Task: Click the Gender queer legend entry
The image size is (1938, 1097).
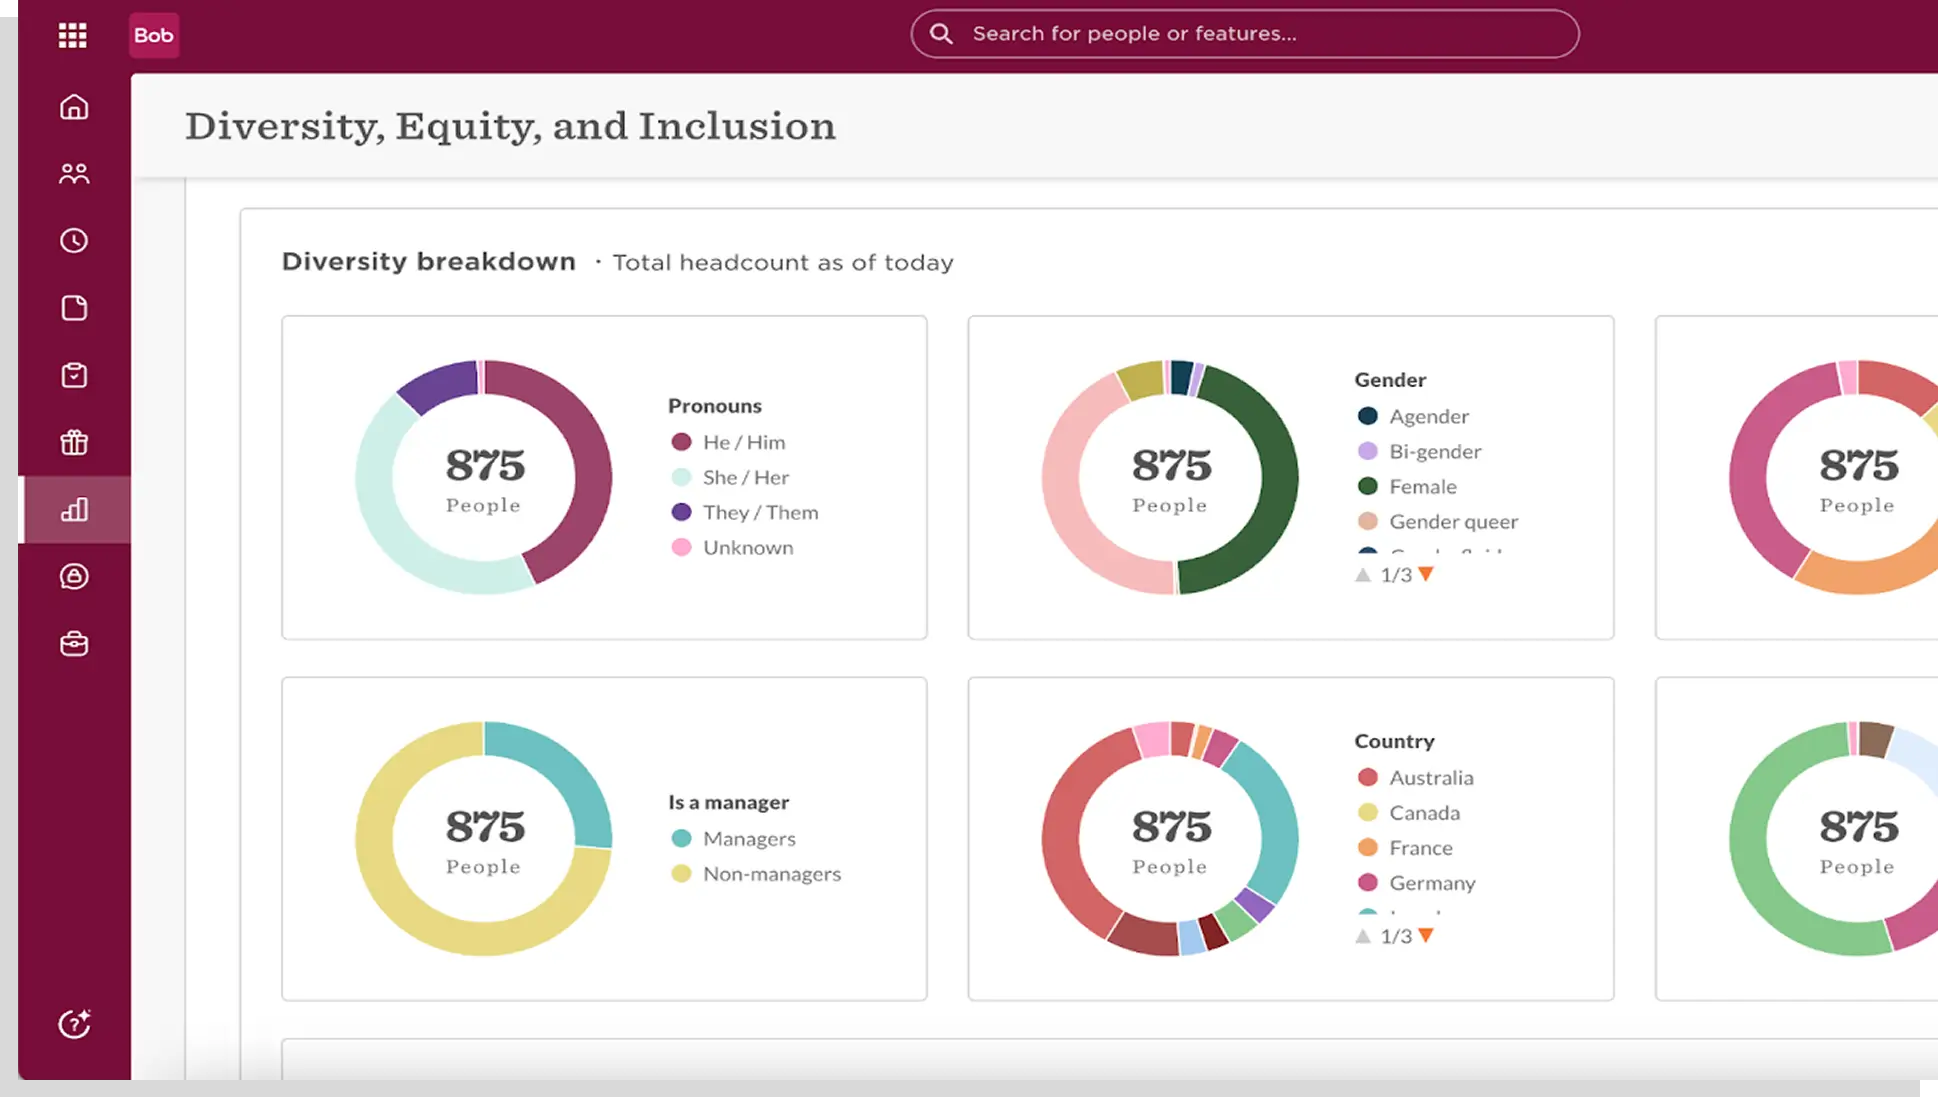Action: pos(1437,521)
